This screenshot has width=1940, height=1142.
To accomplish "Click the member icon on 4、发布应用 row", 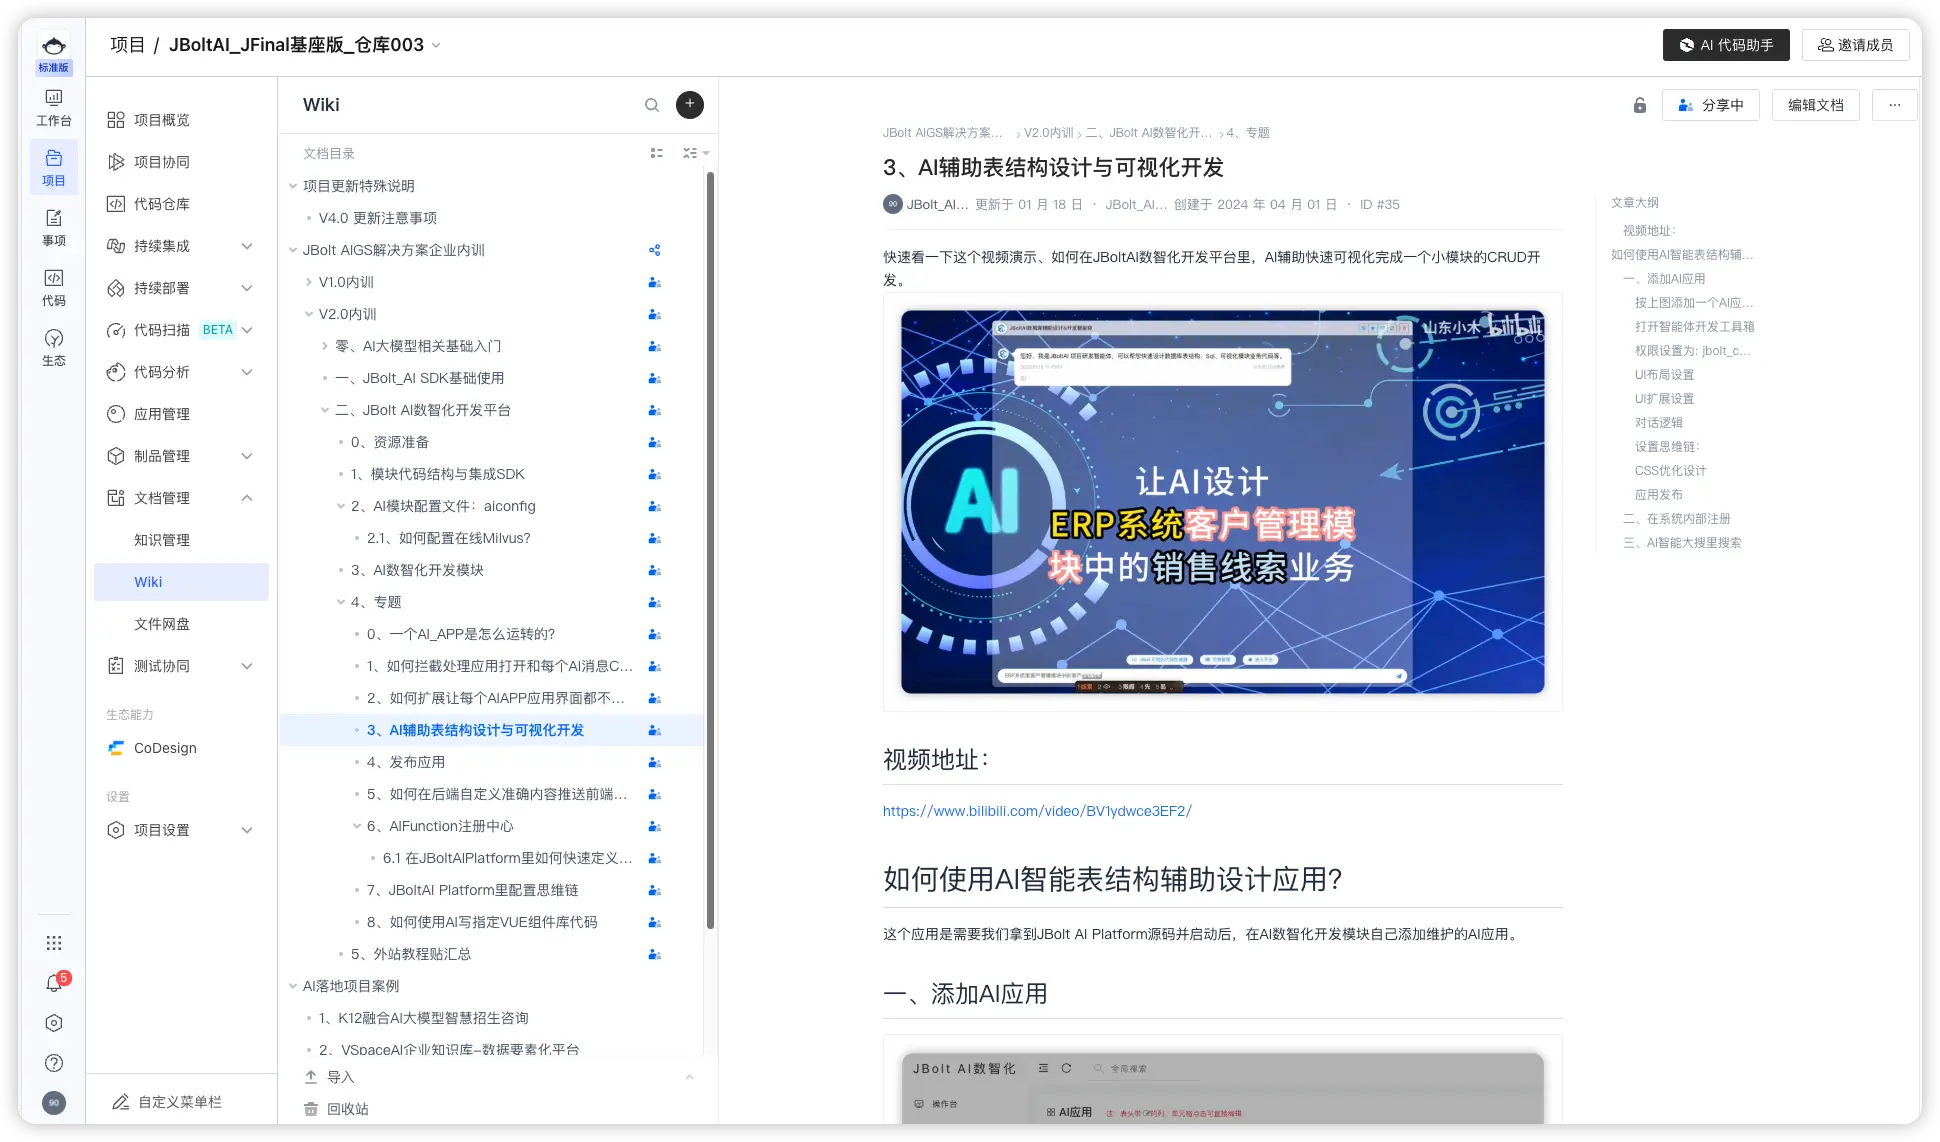I will [x=654, y=762].
